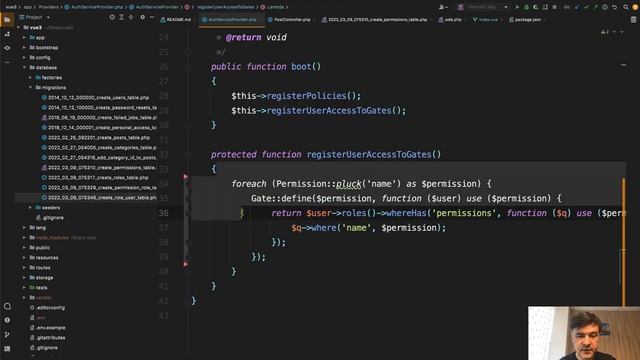Open Project panel options gear icon

(142, 17)
